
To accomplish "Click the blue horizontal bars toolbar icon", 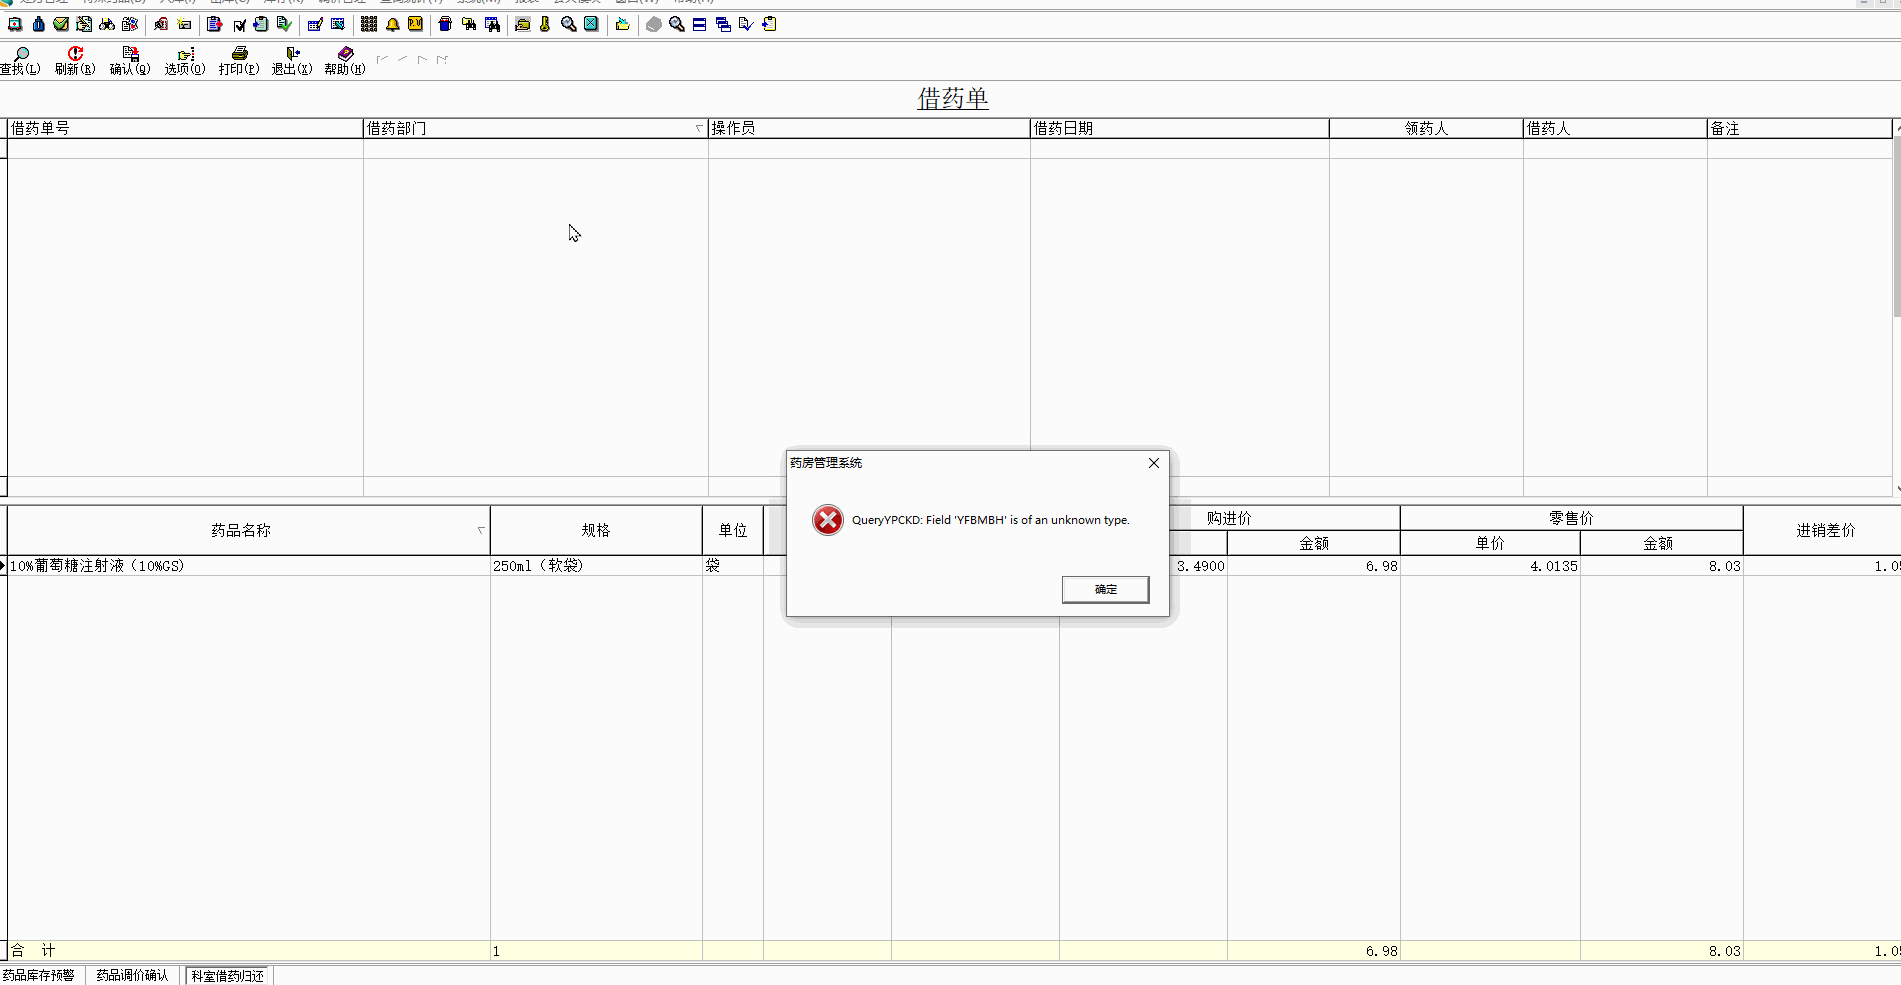I will [x=699, y=24].
